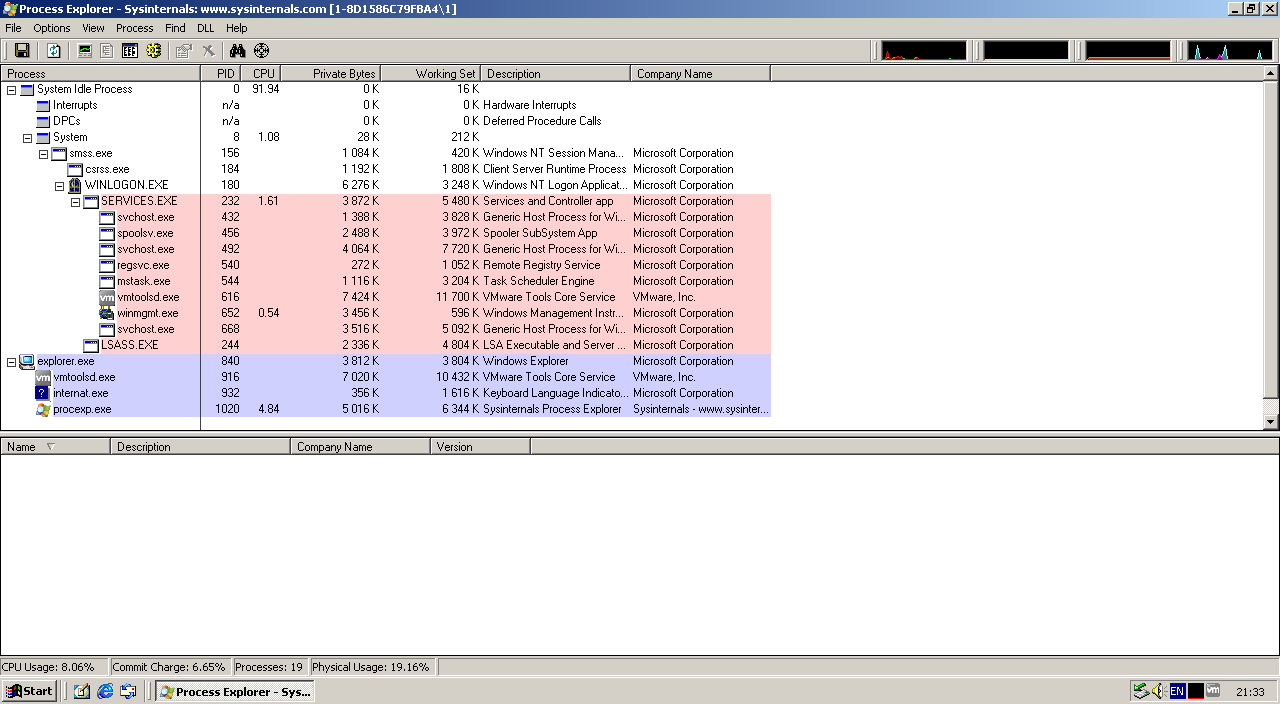The image size is (1280, 704).
Task: Click the winmgmt.exe process icon
Action: 107,313
